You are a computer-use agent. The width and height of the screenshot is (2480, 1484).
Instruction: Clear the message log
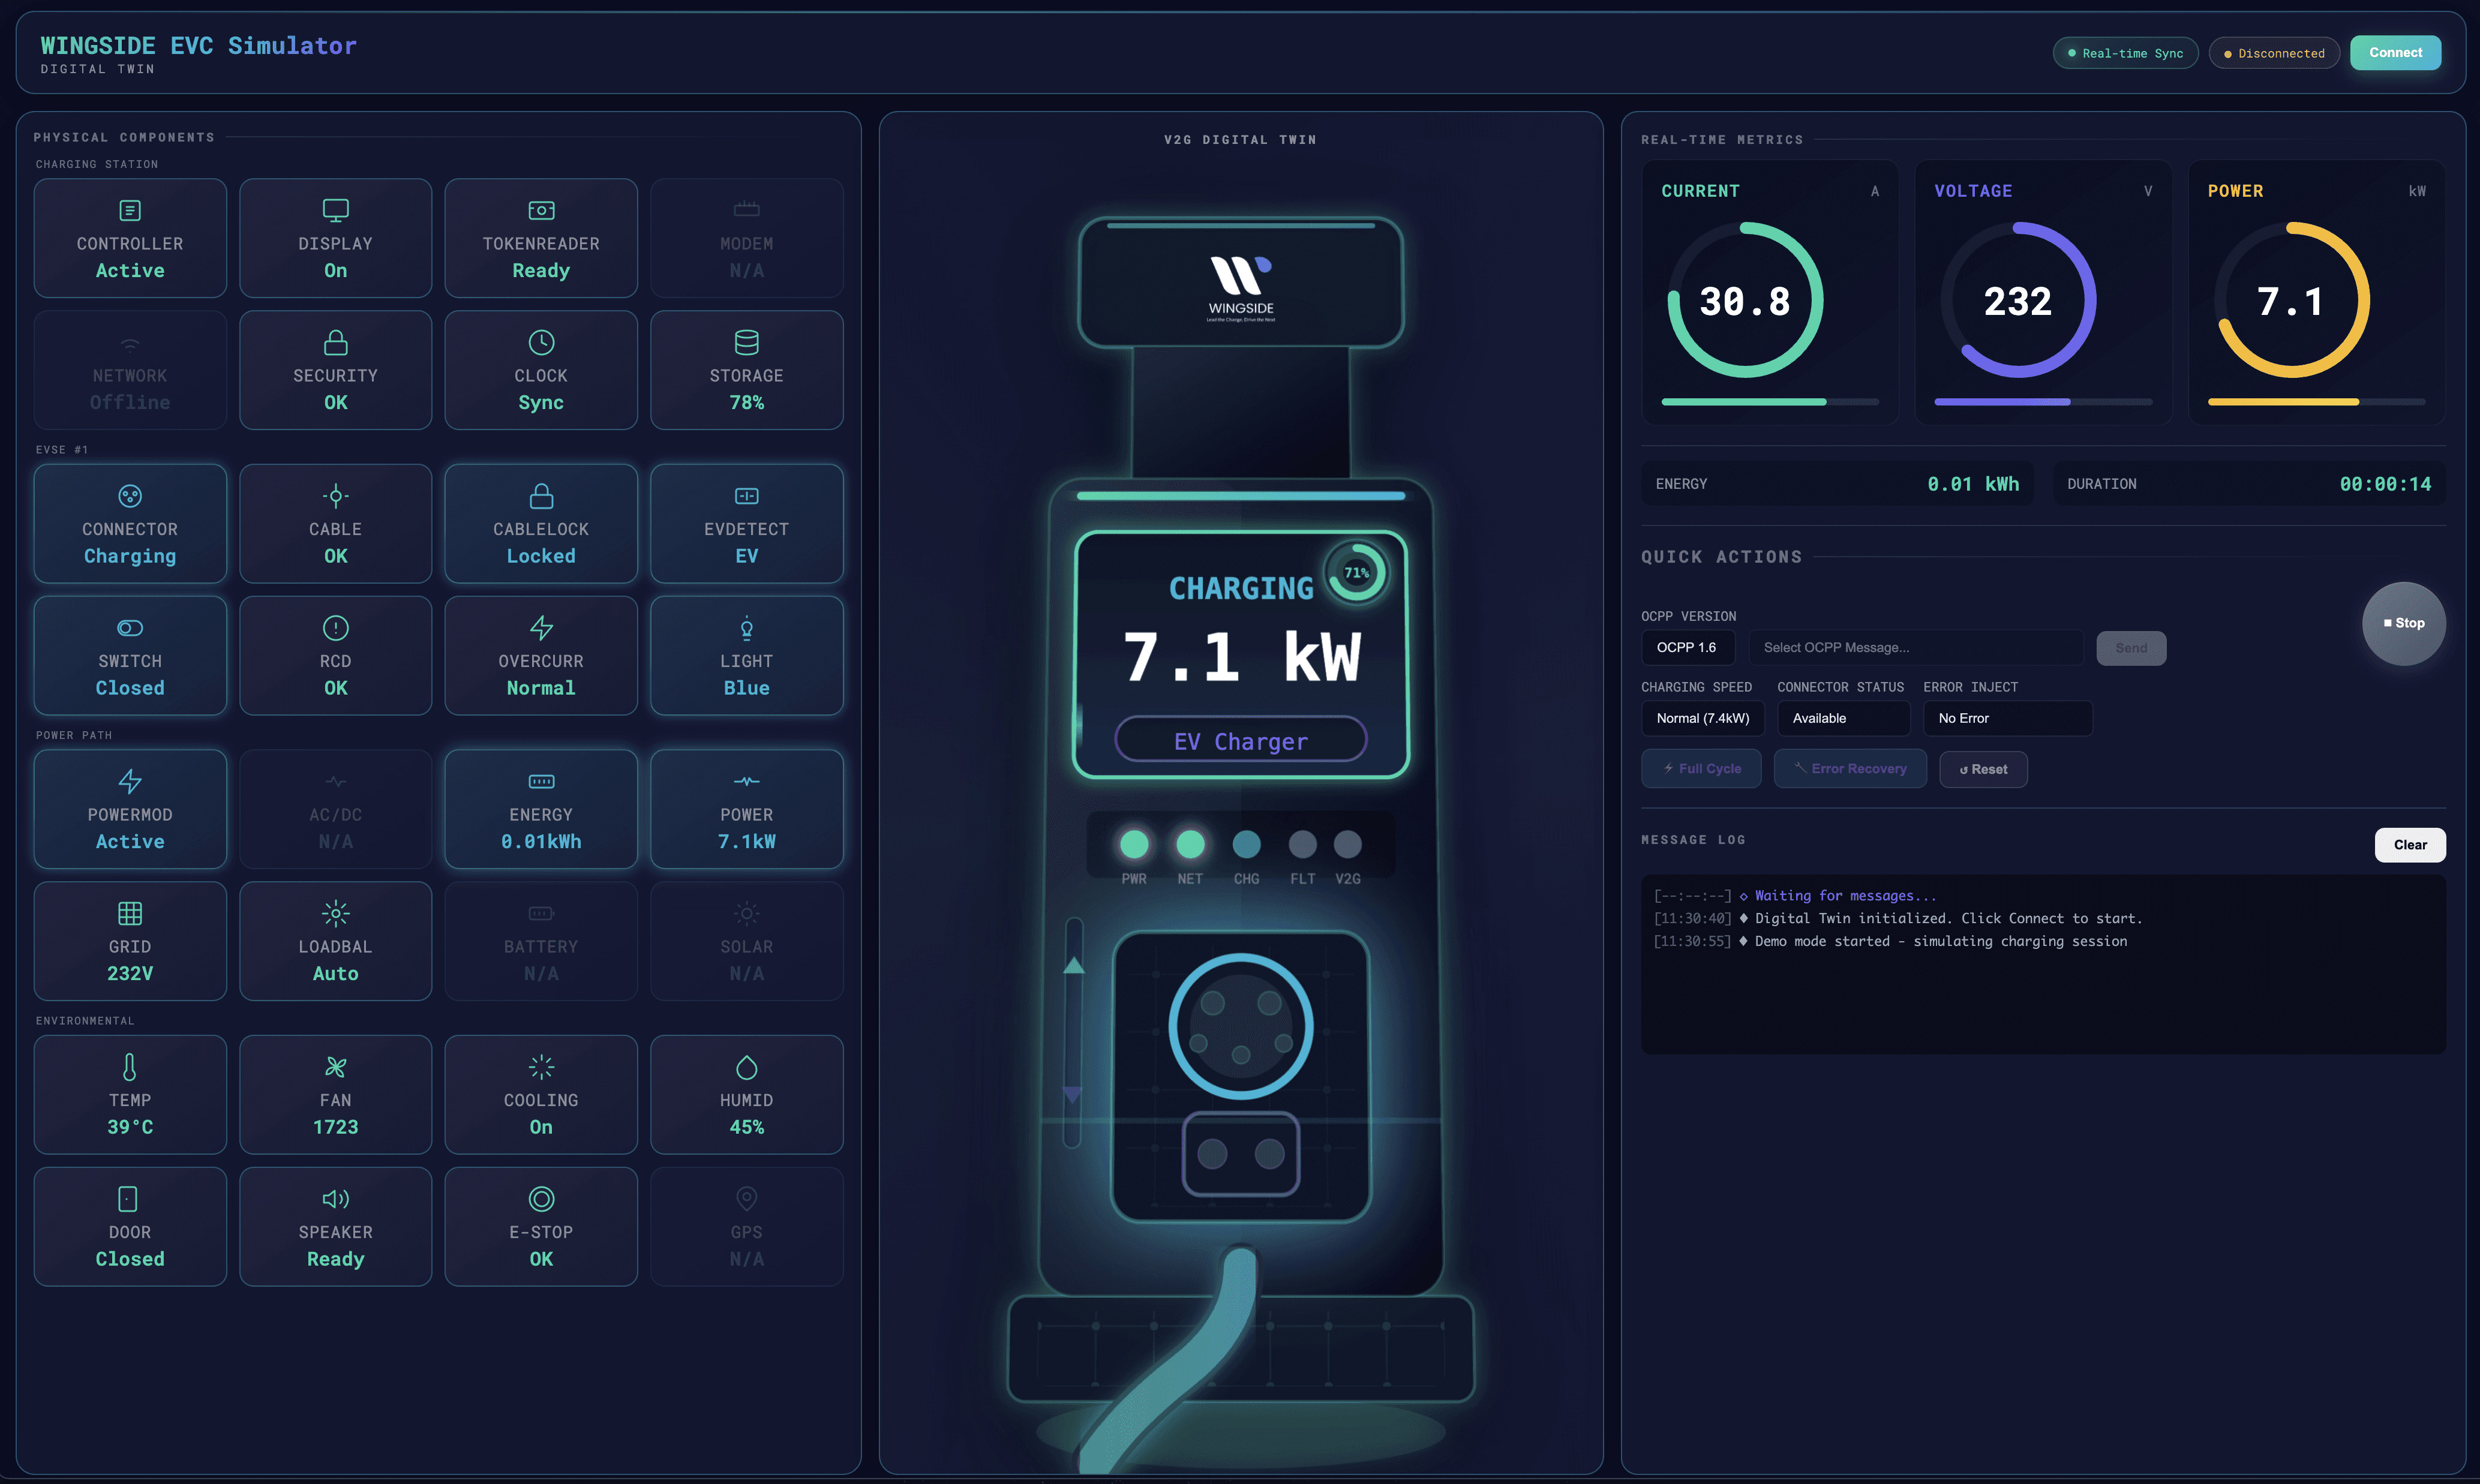pyautogui.click(x=2409, y=845)
